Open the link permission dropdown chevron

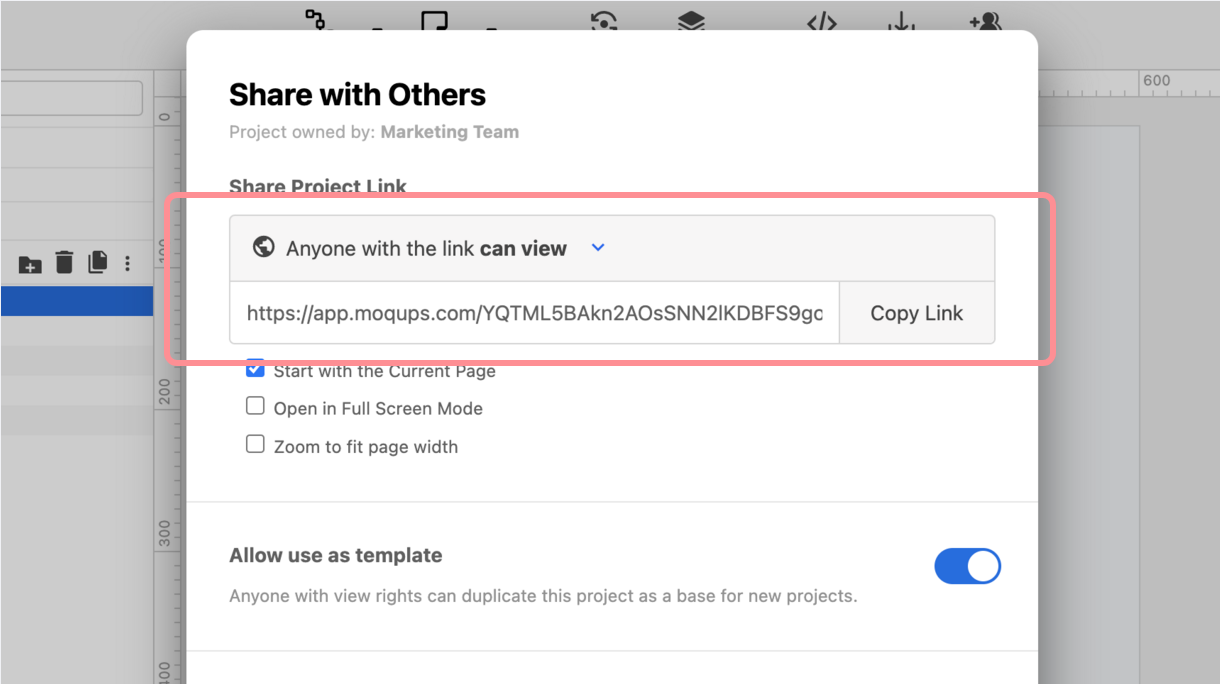(598, 248)
